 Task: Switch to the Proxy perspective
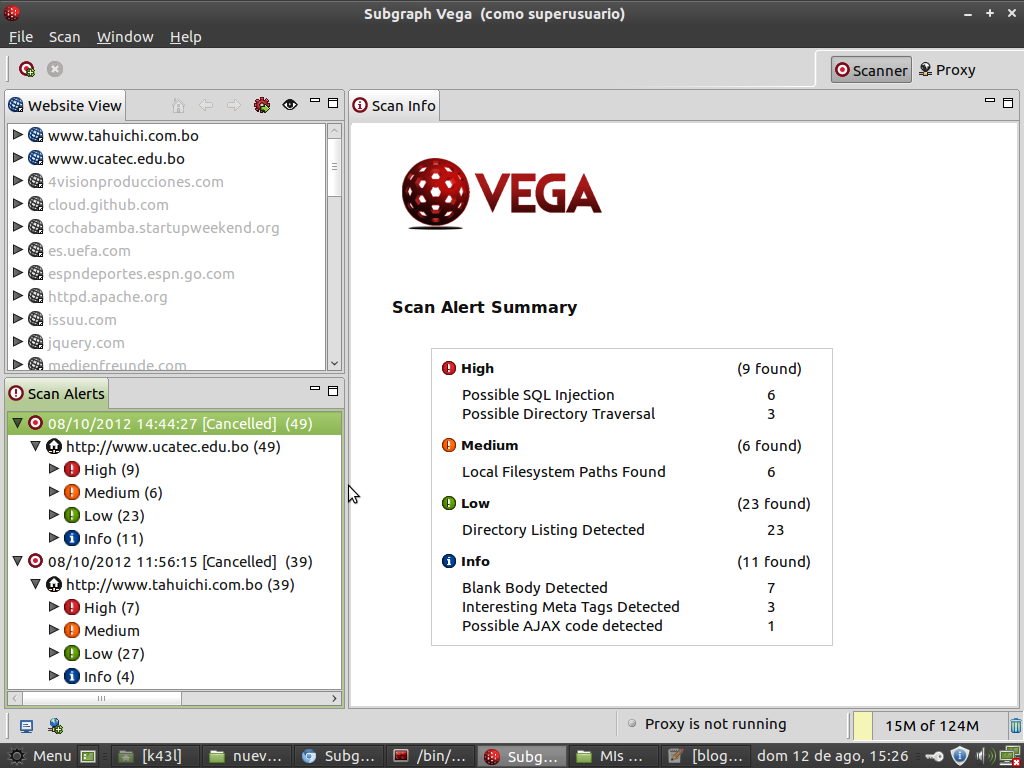(947, 70)
